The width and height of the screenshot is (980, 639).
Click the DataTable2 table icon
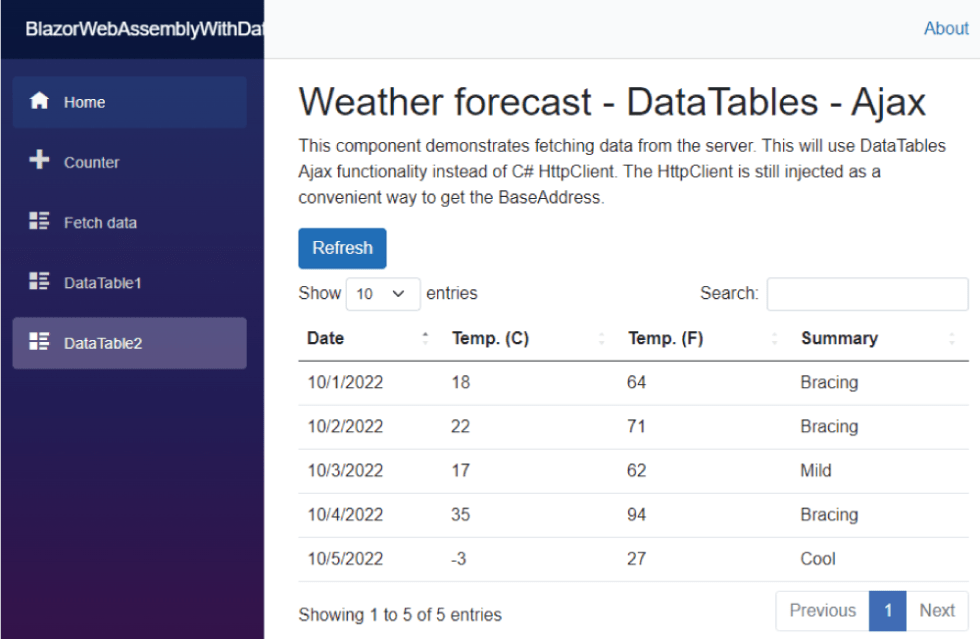coord(38,341)
